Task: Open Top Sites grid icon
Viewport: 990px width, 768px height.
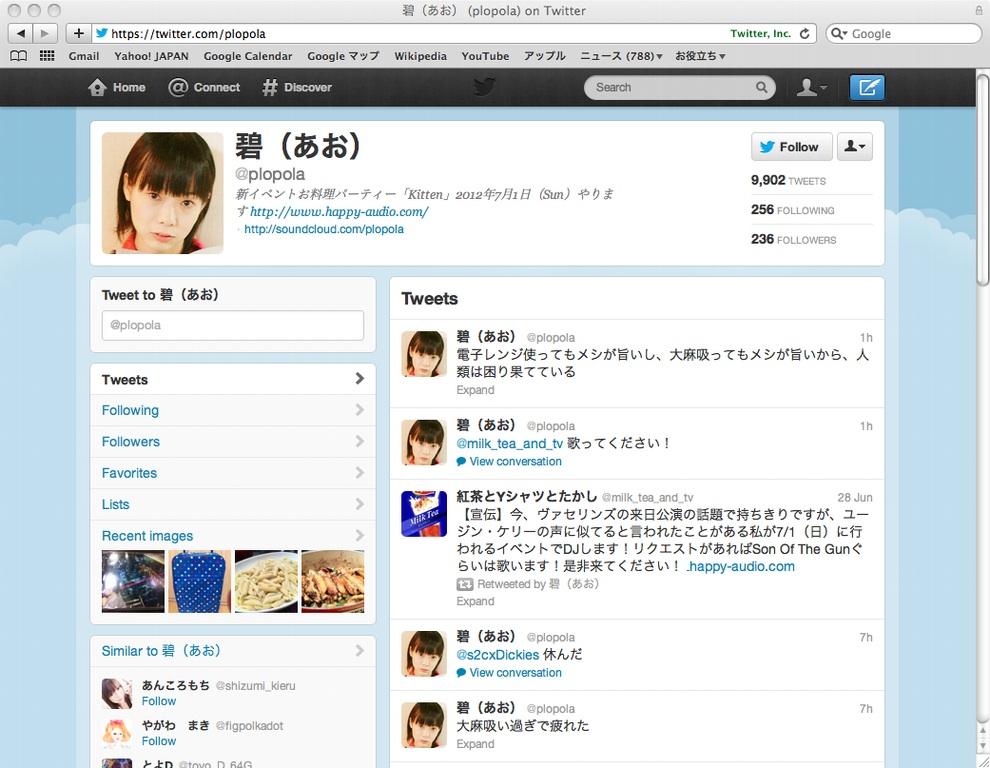Action: click(47, 56)
